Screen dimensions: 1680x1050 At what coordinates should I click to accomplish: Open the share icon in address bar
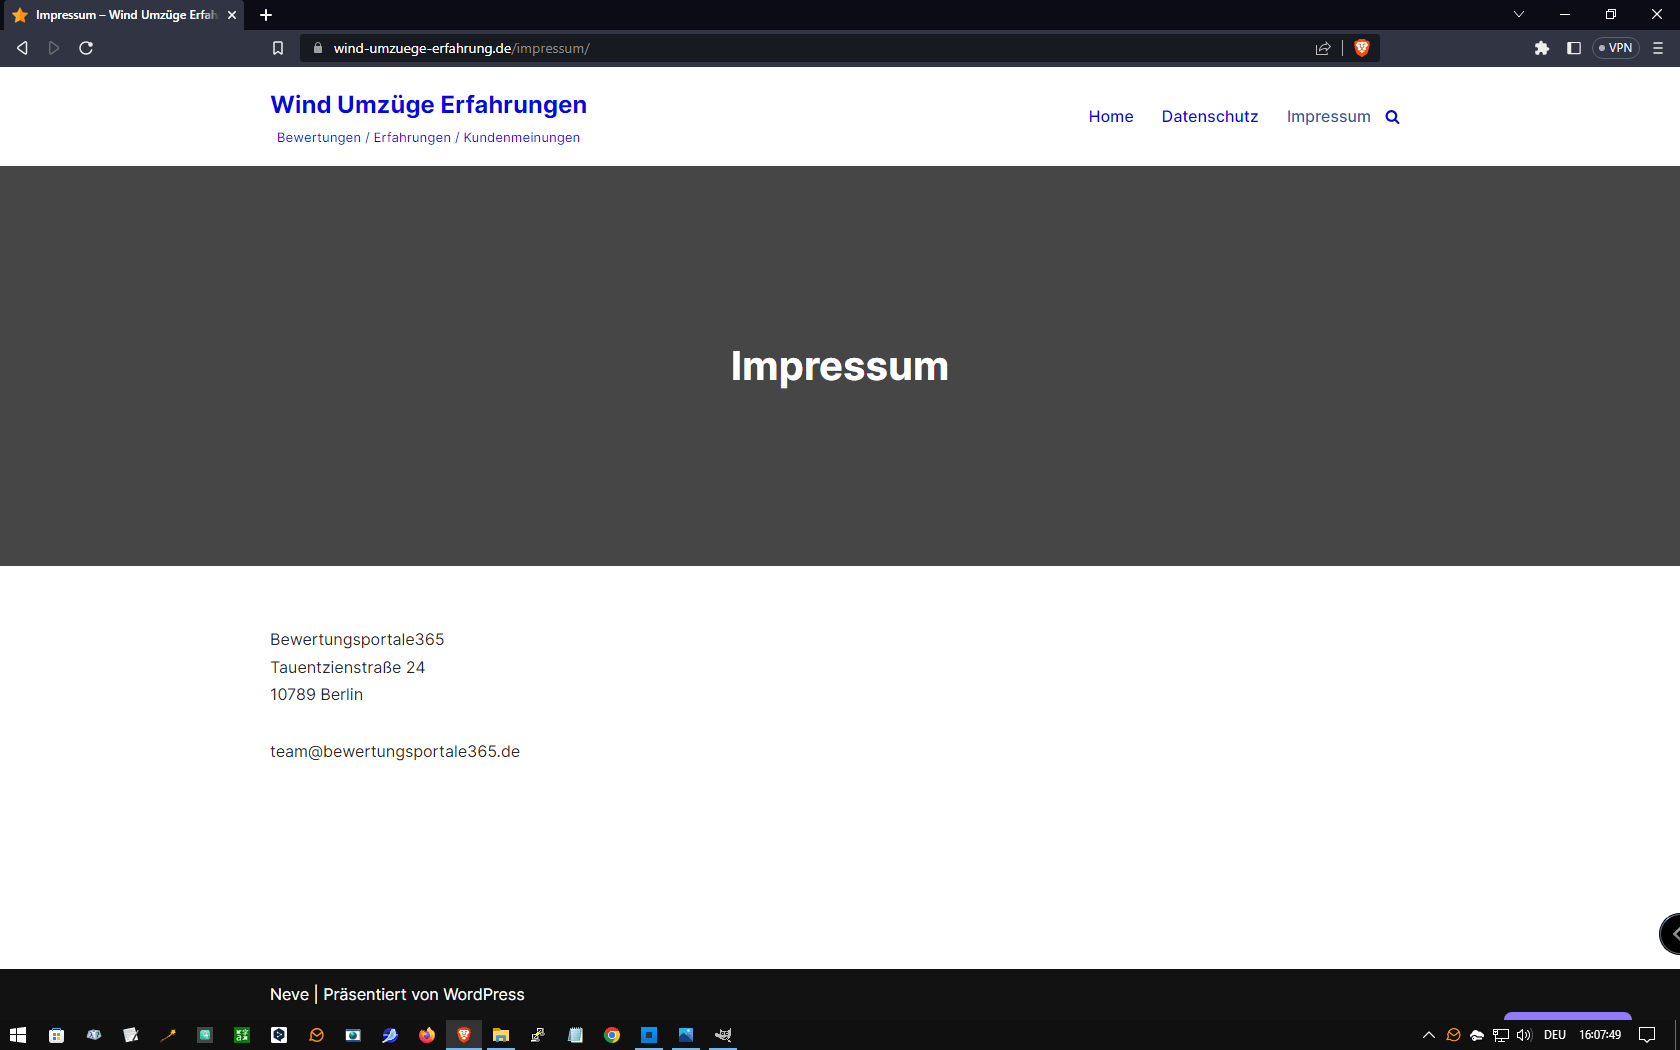click(1323, 48)
